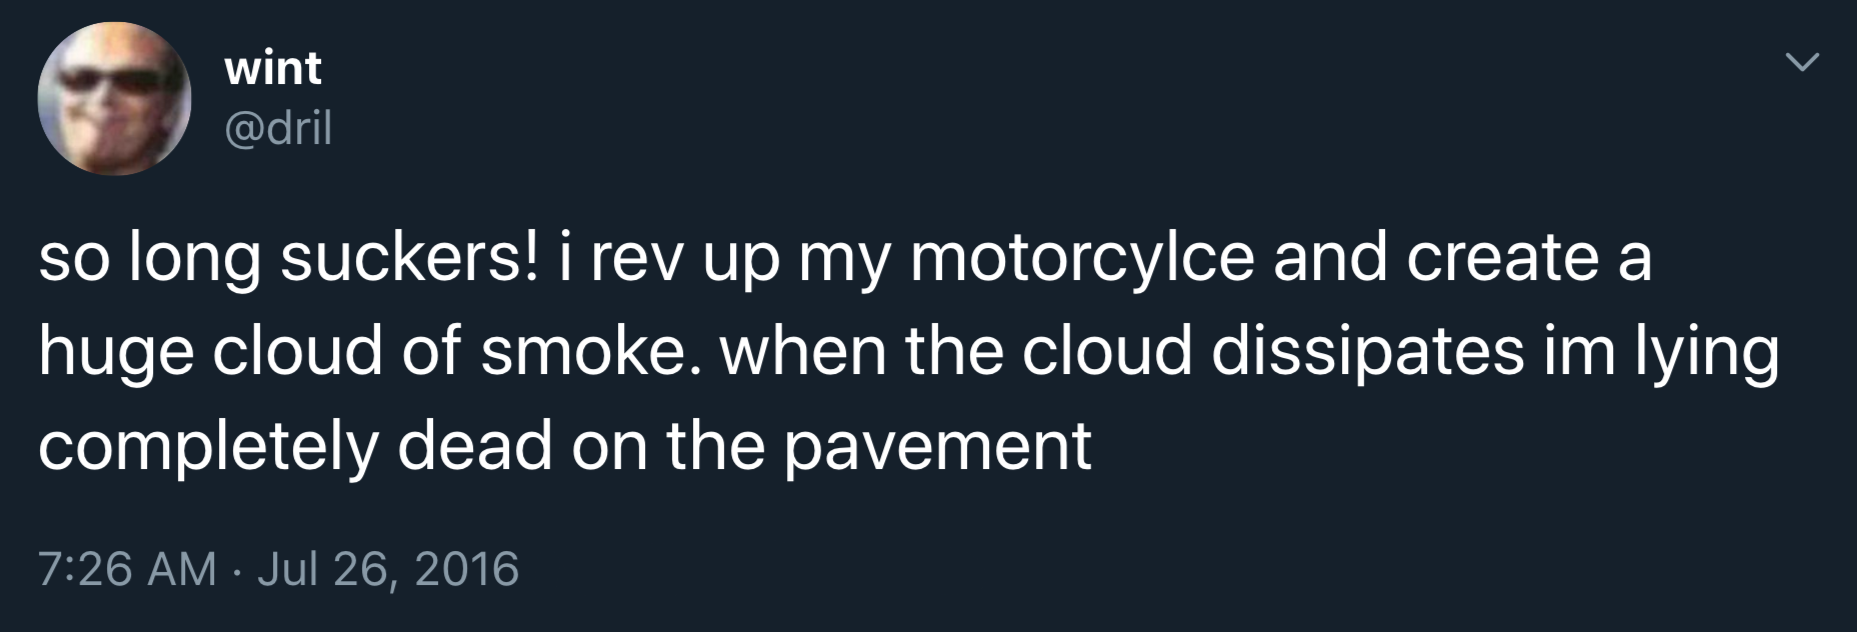The height and width of the screenshot is (632, 1857).
Task: Click the words completely dead
Action: pos(295,445)
